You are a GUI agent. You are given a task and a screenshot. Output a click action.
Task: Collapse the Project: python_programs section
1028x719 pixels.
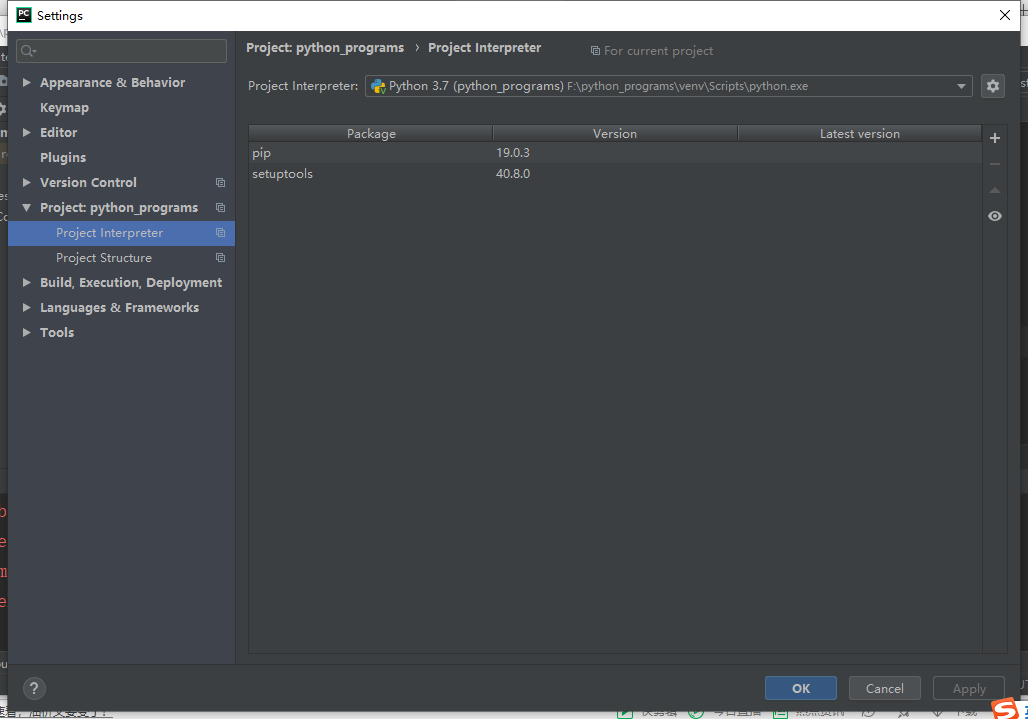[x=26, y=207]
